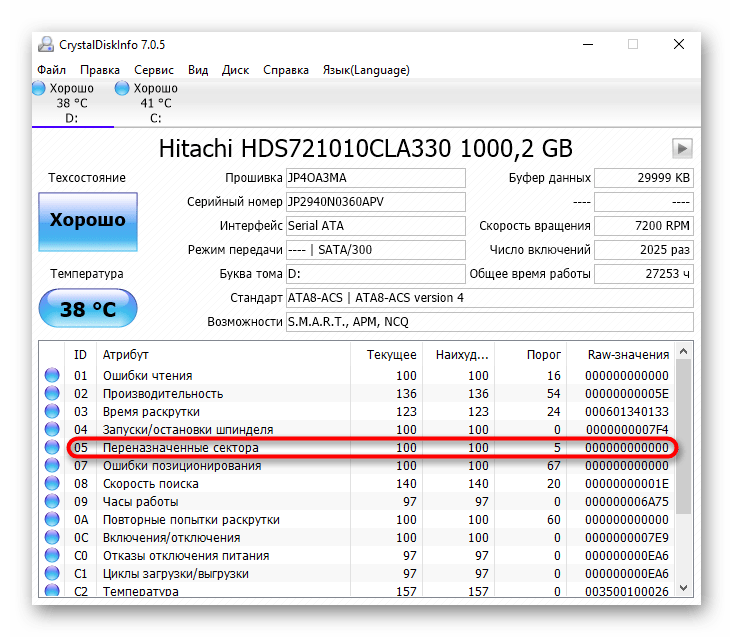The image size is (733, 637).
Task: Close the CrystalDiskInfo window
Action: (x=679, y=44)
